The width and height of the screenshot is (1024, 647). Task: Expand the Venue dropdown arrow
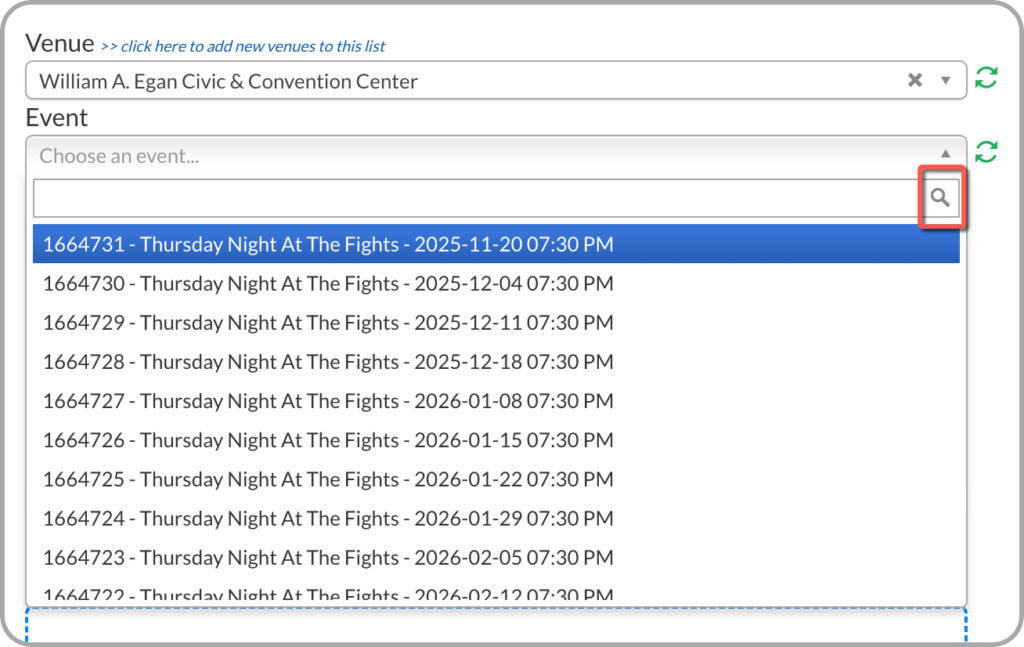click(x=946, y=81)
